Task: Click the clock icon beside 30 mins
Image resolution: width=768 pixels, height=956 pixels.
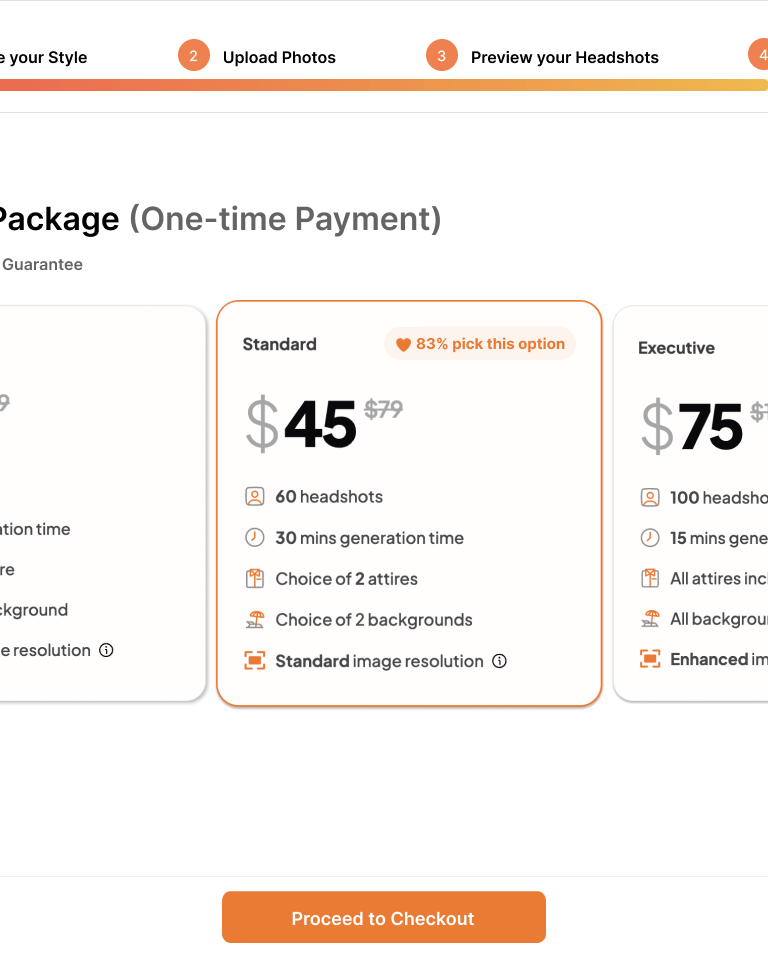Action: pyautogui.click(x=255, y=537)
